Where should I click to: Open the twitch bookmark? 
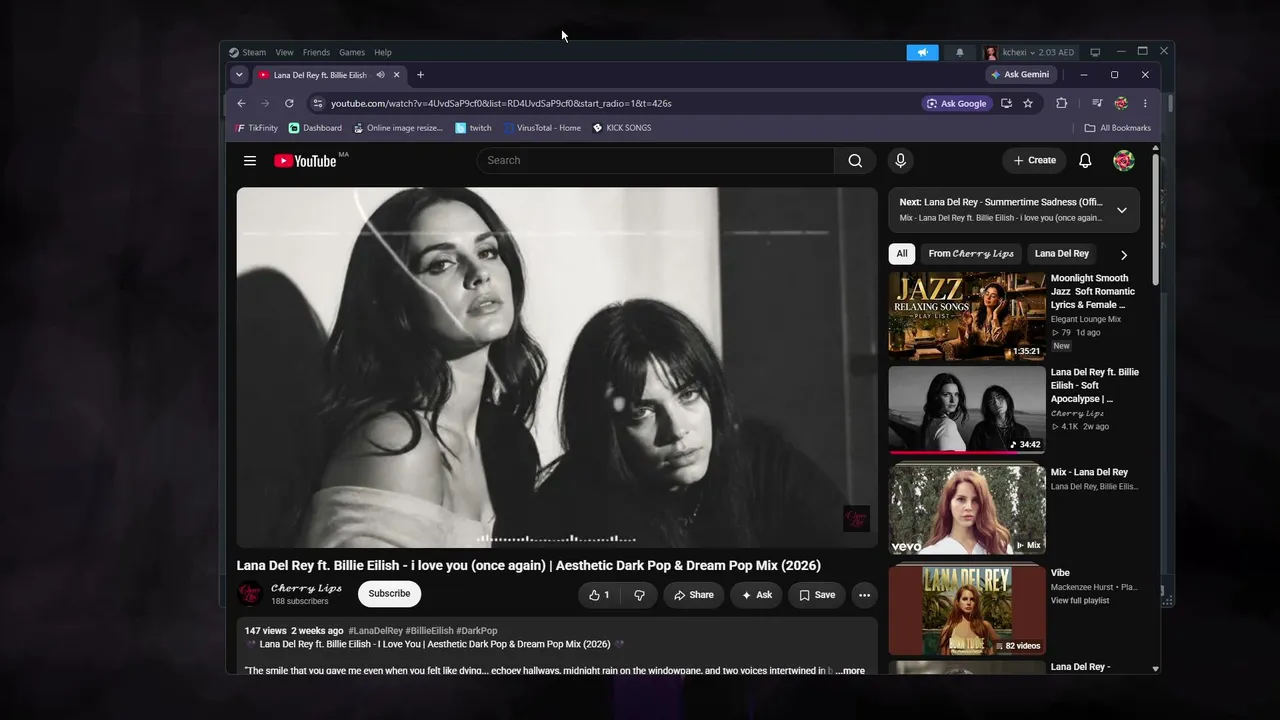point(474,128)
